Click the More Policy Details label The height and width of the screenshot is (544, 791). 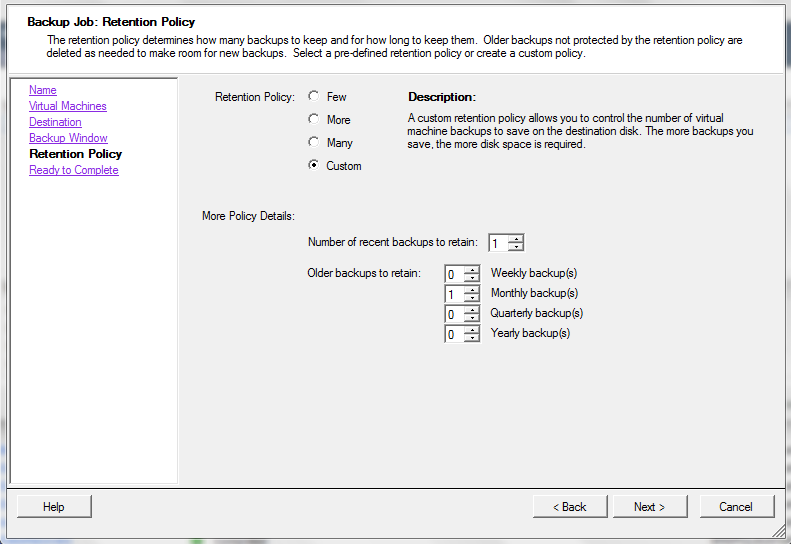click(248, 216)
